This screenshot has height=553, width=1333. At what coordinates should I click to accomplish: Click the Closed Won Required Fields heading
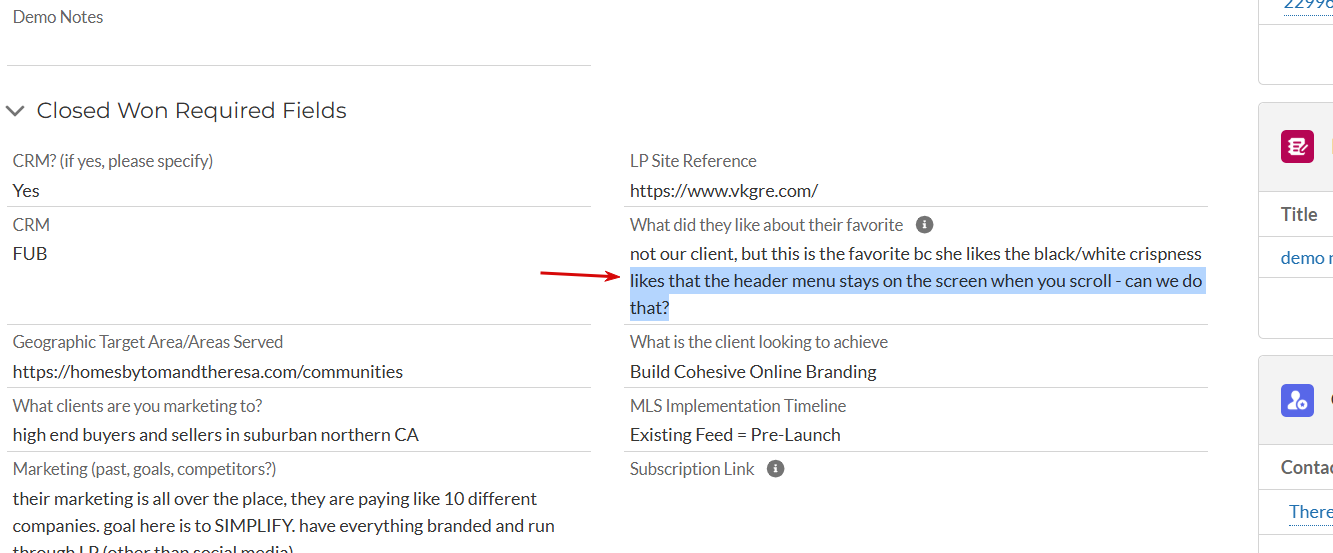pyautogui.click(x=192, y=111)
